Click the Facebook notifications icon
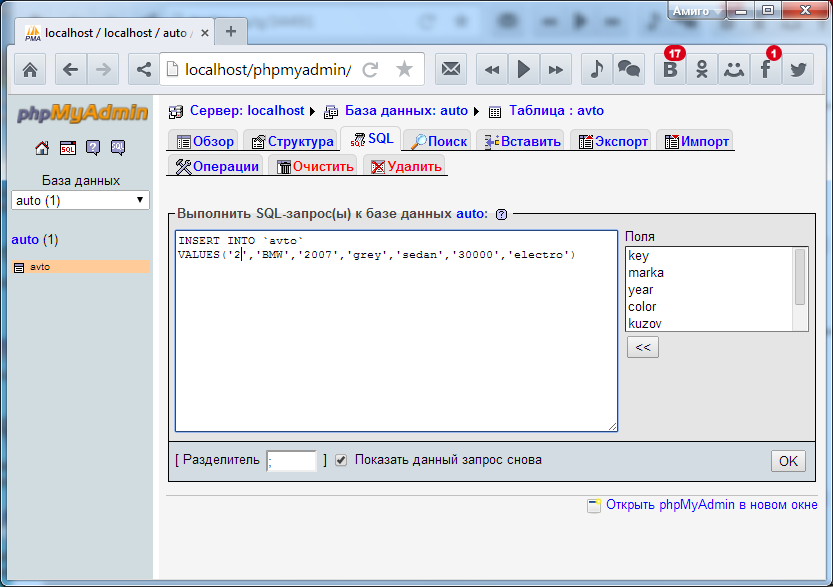Image resolution: width=833 pixels, height=587 pixels. (x=765, y=69)
